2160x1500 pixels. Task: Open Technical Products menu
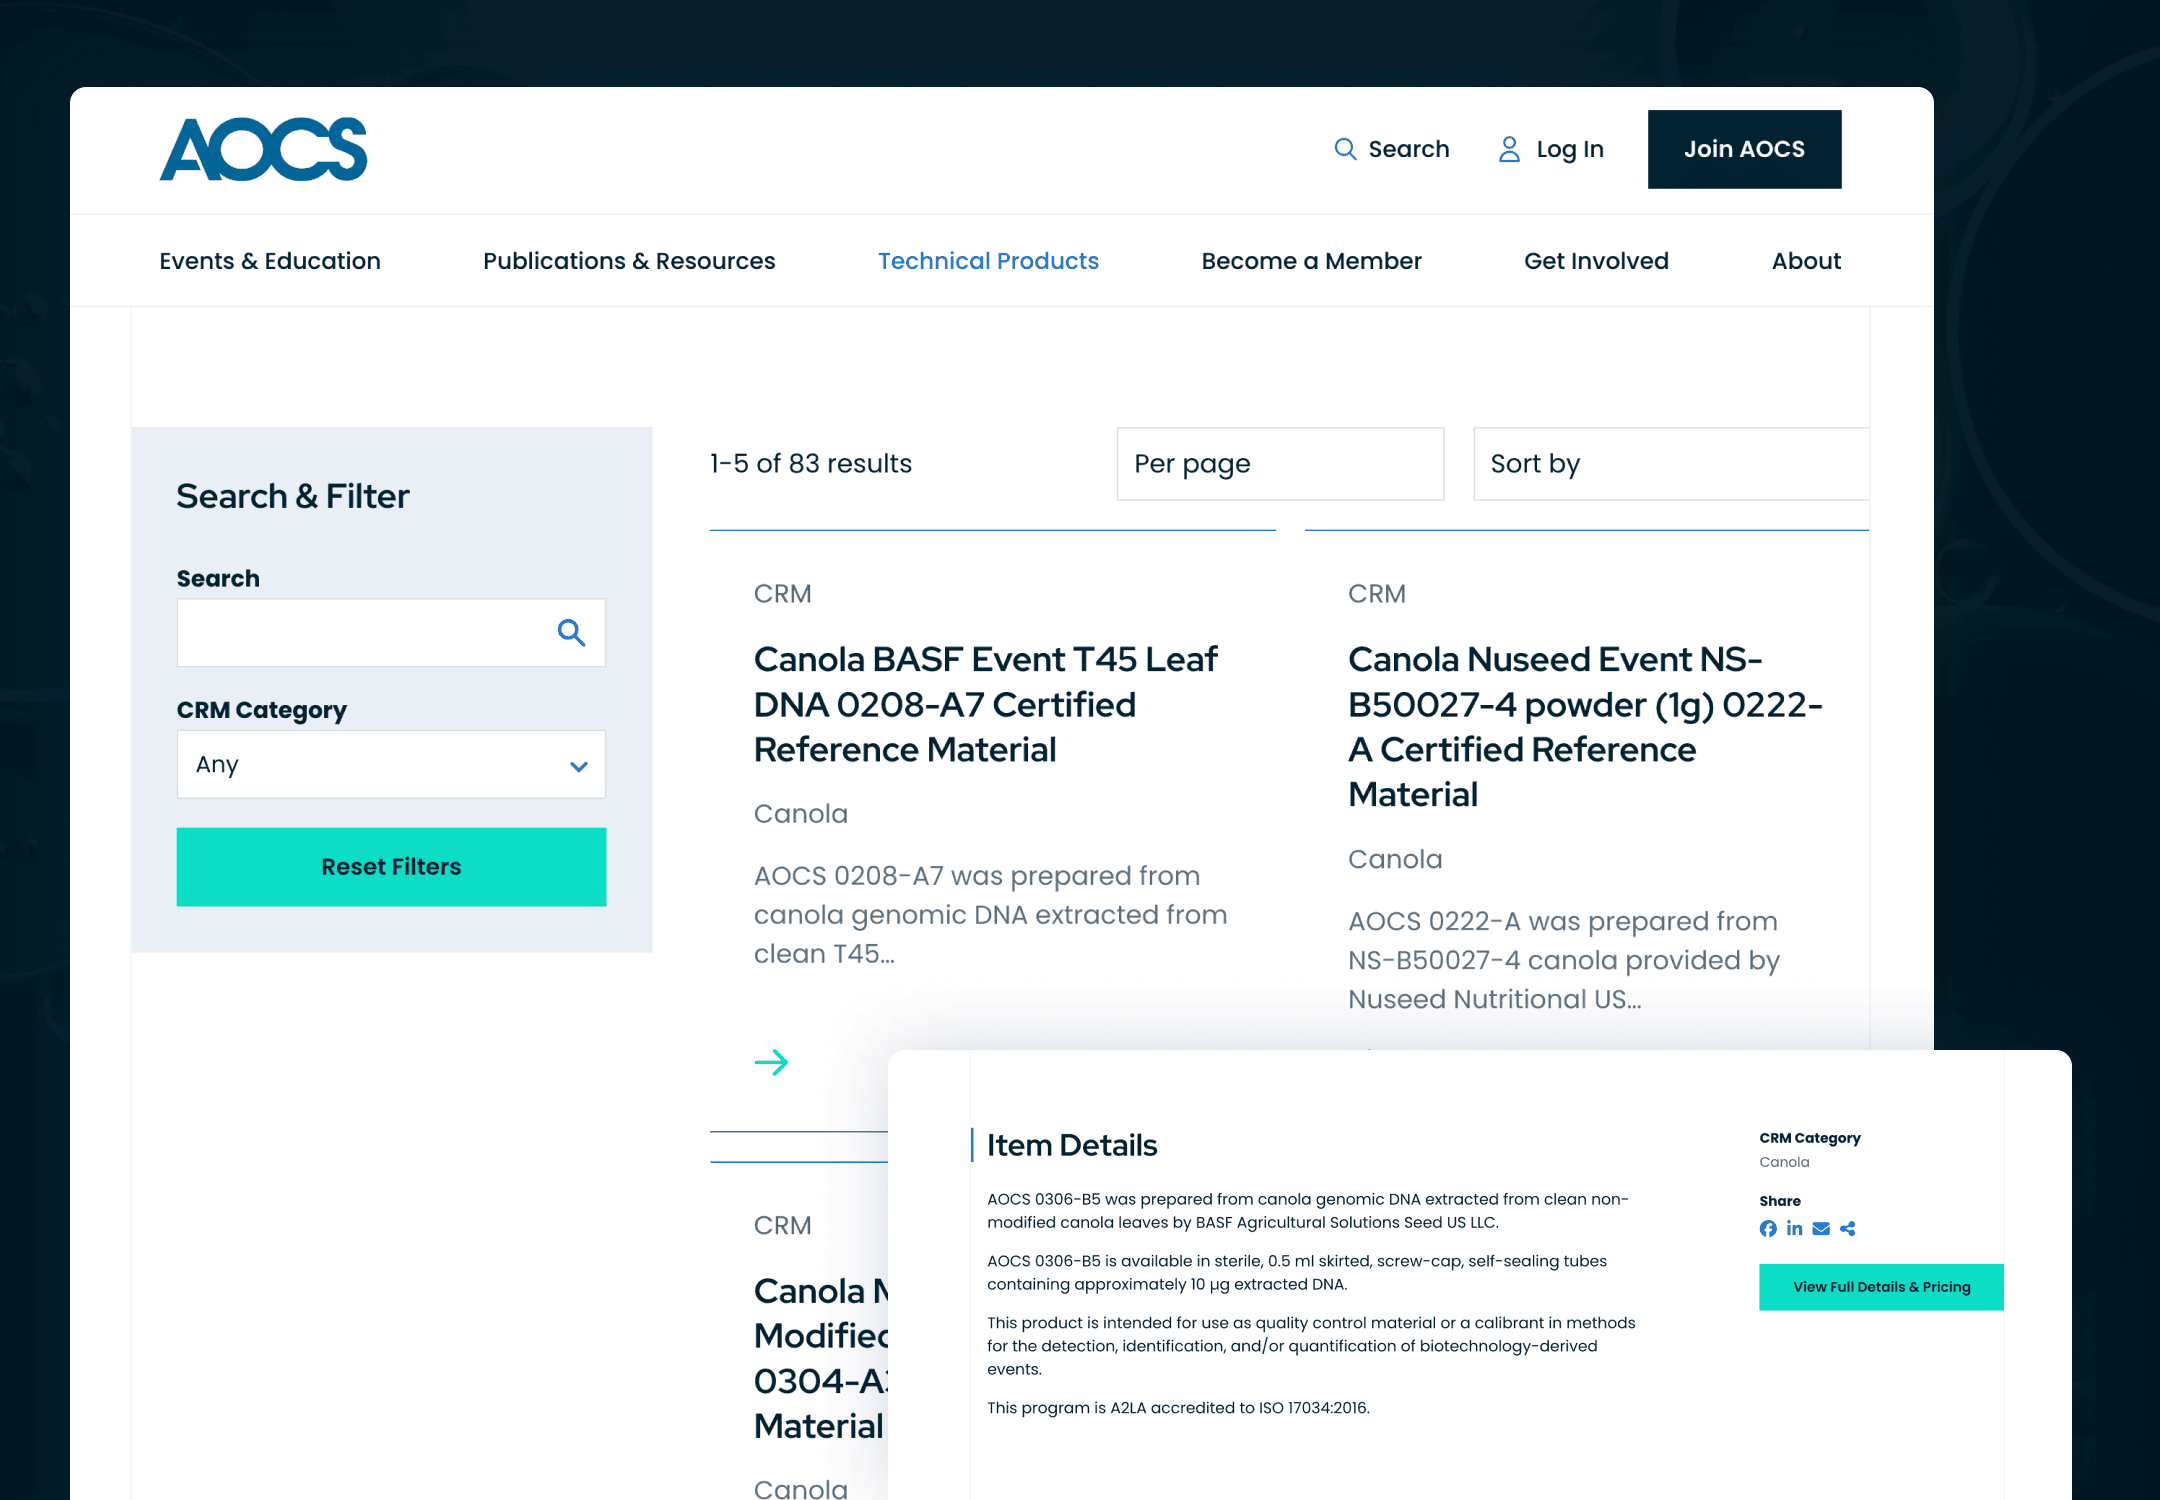(988, 261)
